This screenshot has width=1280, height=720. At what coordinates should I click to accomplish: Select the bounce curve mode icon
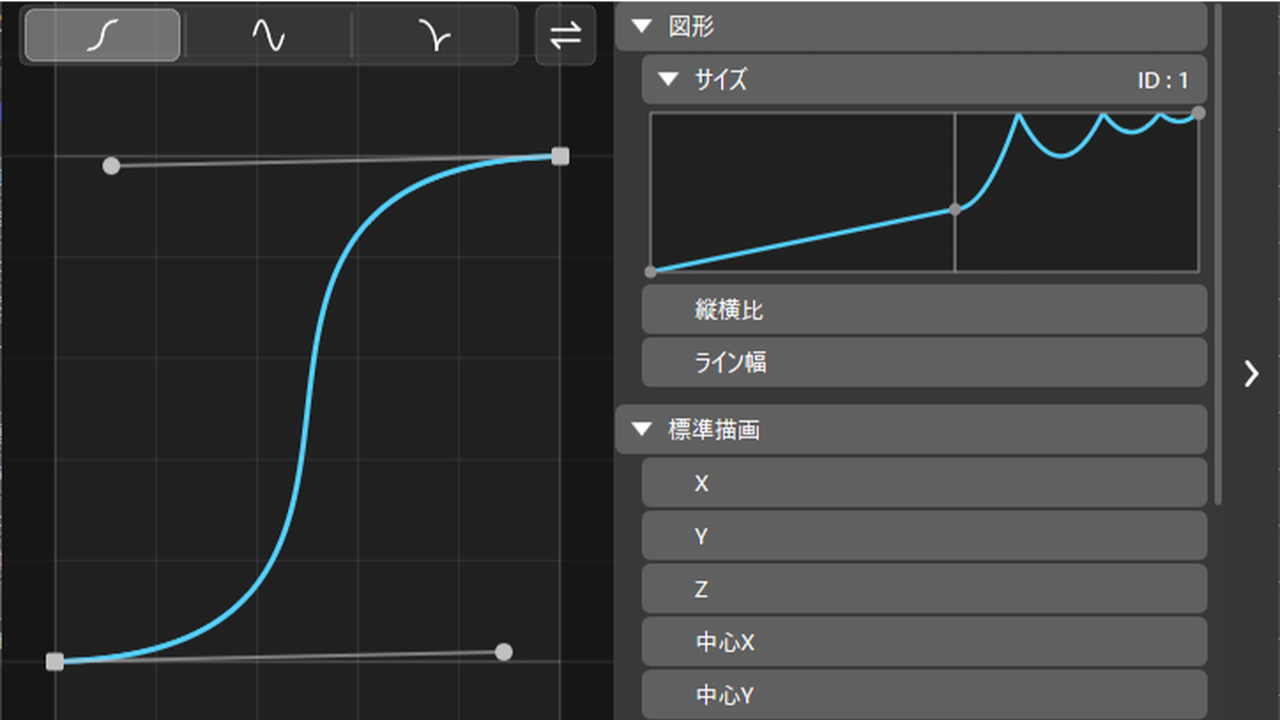(435, 35)
